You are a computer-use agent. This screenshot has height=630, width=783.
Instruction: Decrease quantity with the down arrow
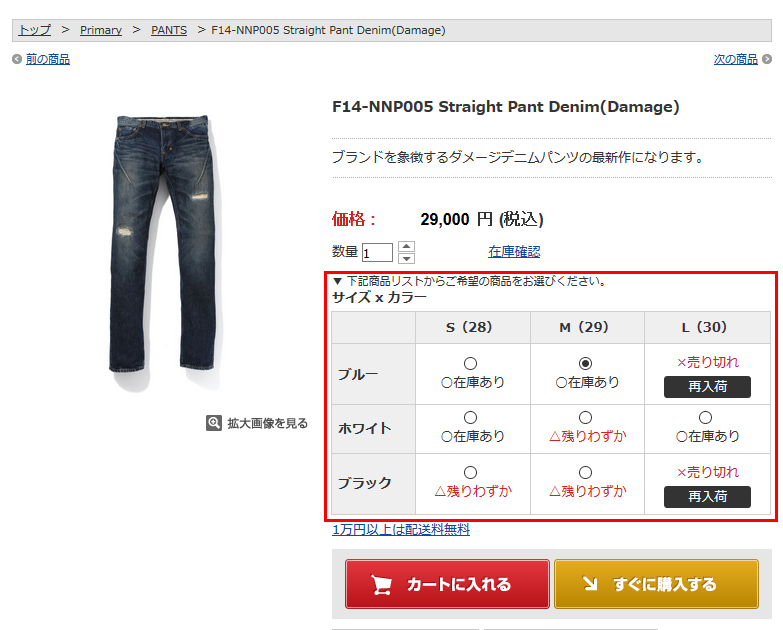(x=406, y=258)
